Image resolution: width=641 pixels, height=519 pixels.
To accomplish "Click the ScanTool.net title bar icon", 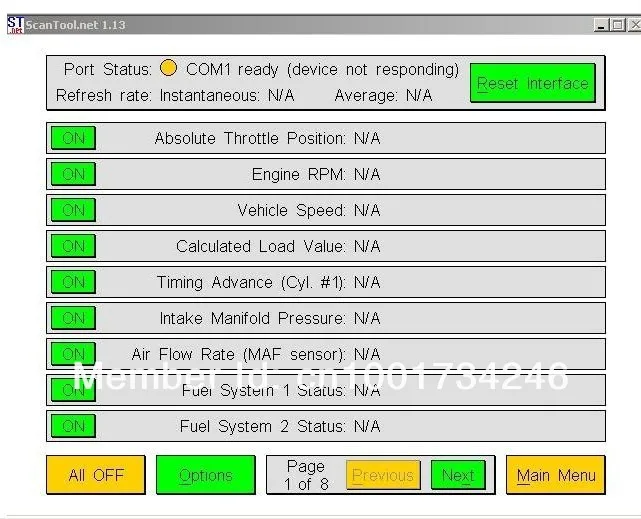I will click(16, 25).
